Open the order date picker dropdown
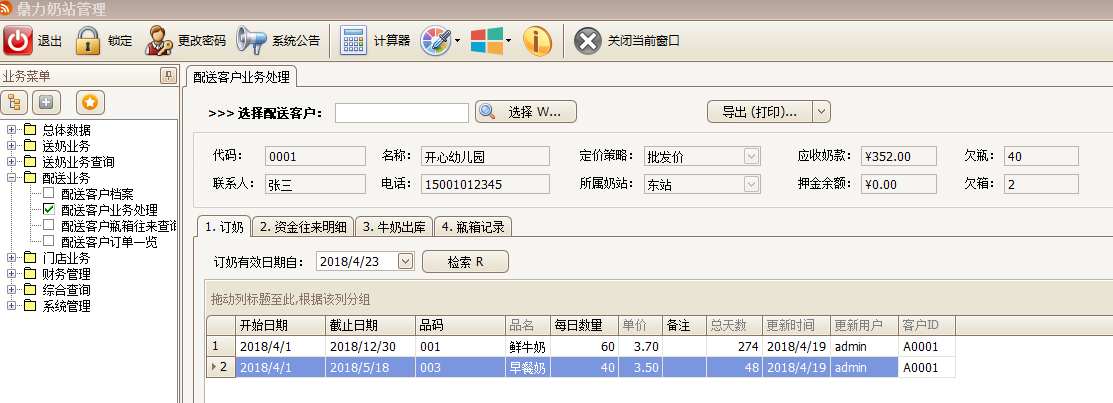This screenshot has width=1113, height=403. (x=405, y=261)
